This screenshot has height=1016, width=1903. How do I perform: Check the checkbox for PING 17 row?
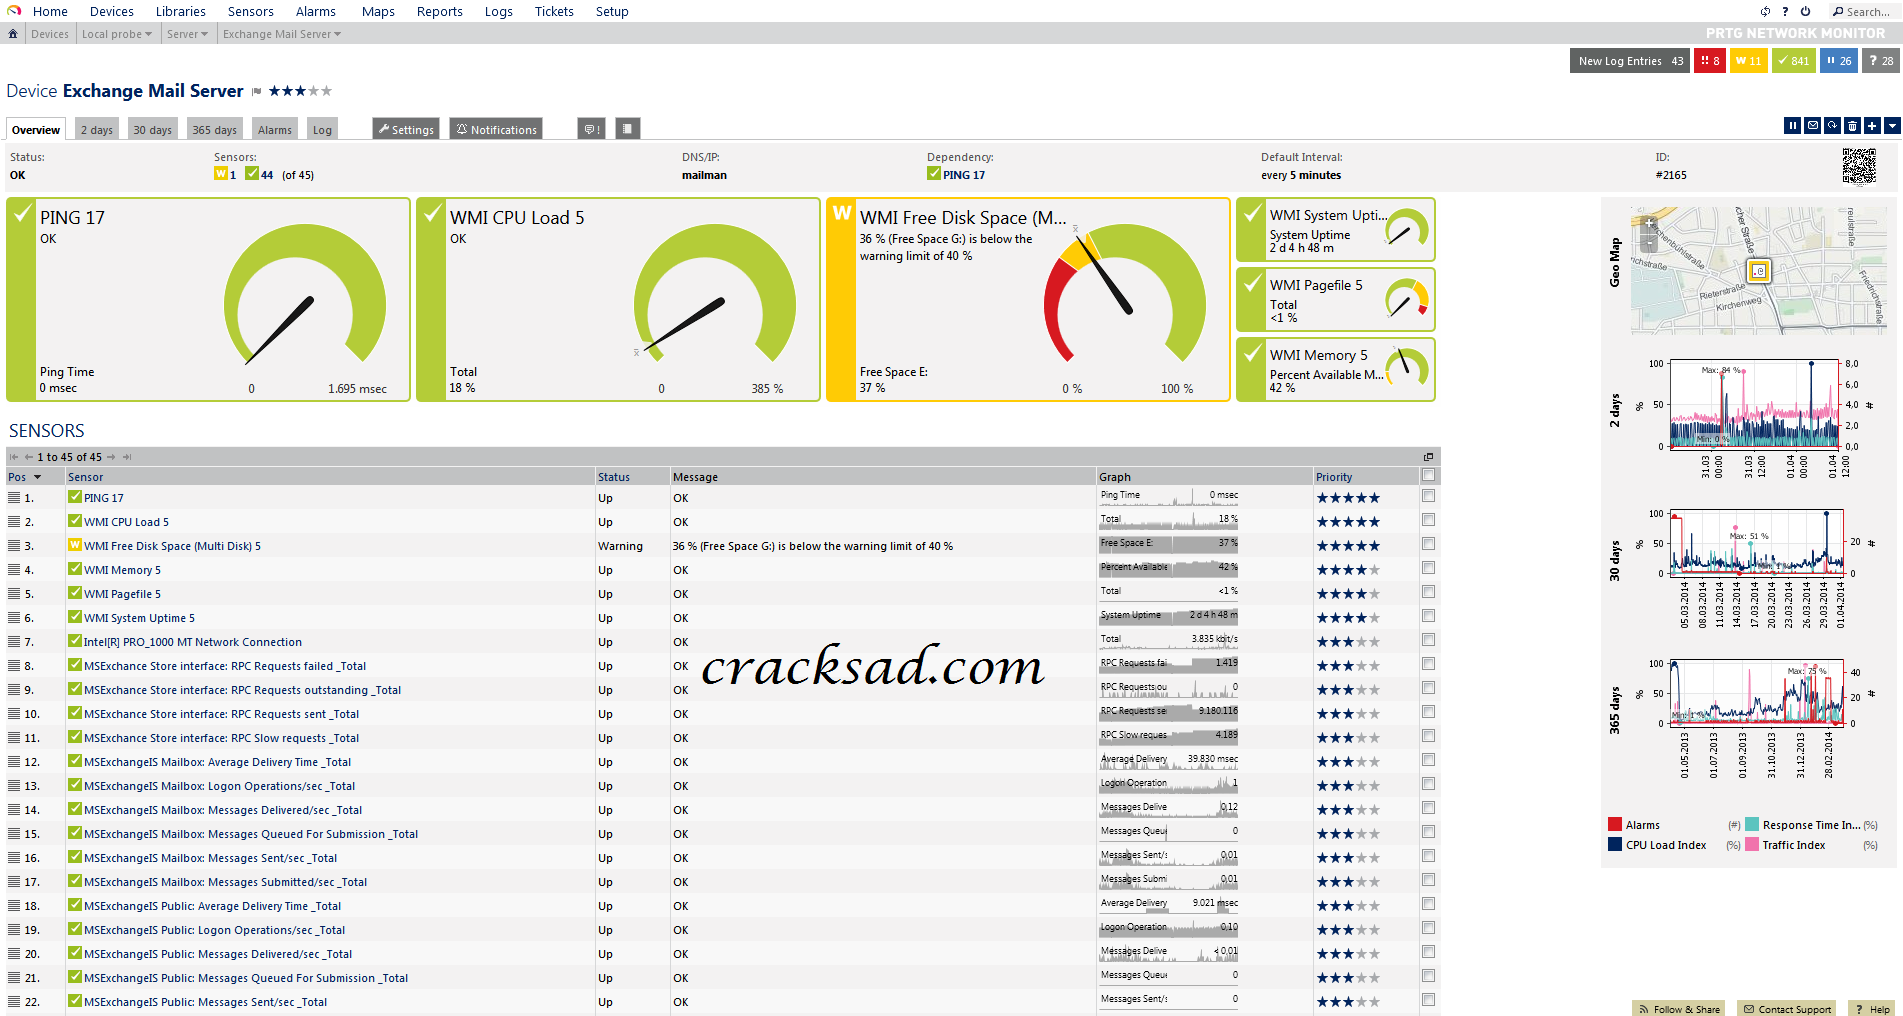pyautogui.click(x=1428, y=496)
